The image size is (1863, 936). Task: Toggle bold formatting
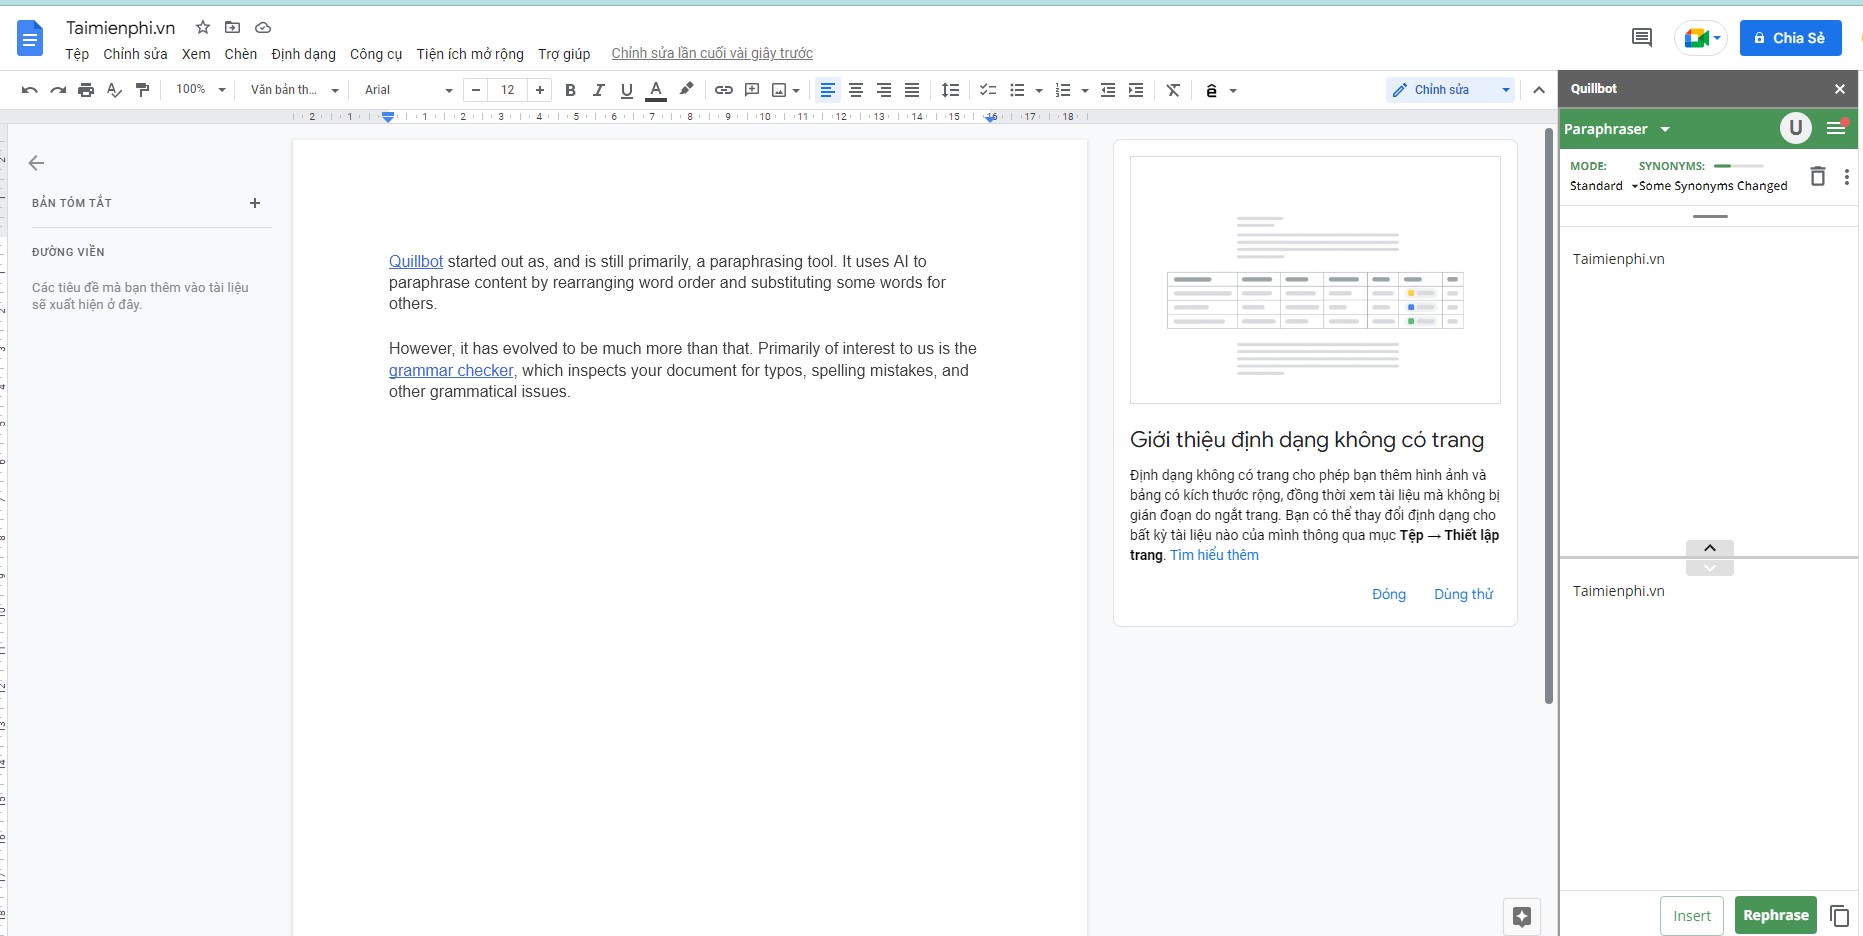tap(570, 90)
